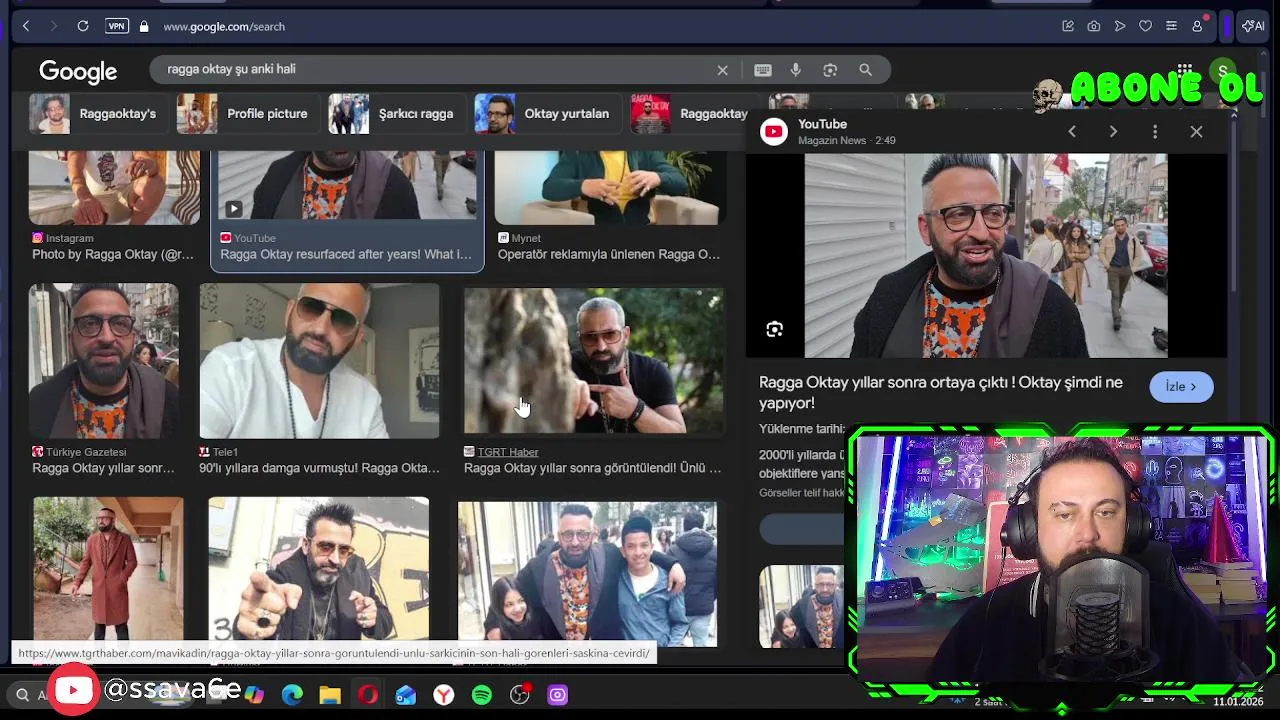The image size is (1280, 720).
Task: Search by image with Google Lens icon
Action: point(830,70)
